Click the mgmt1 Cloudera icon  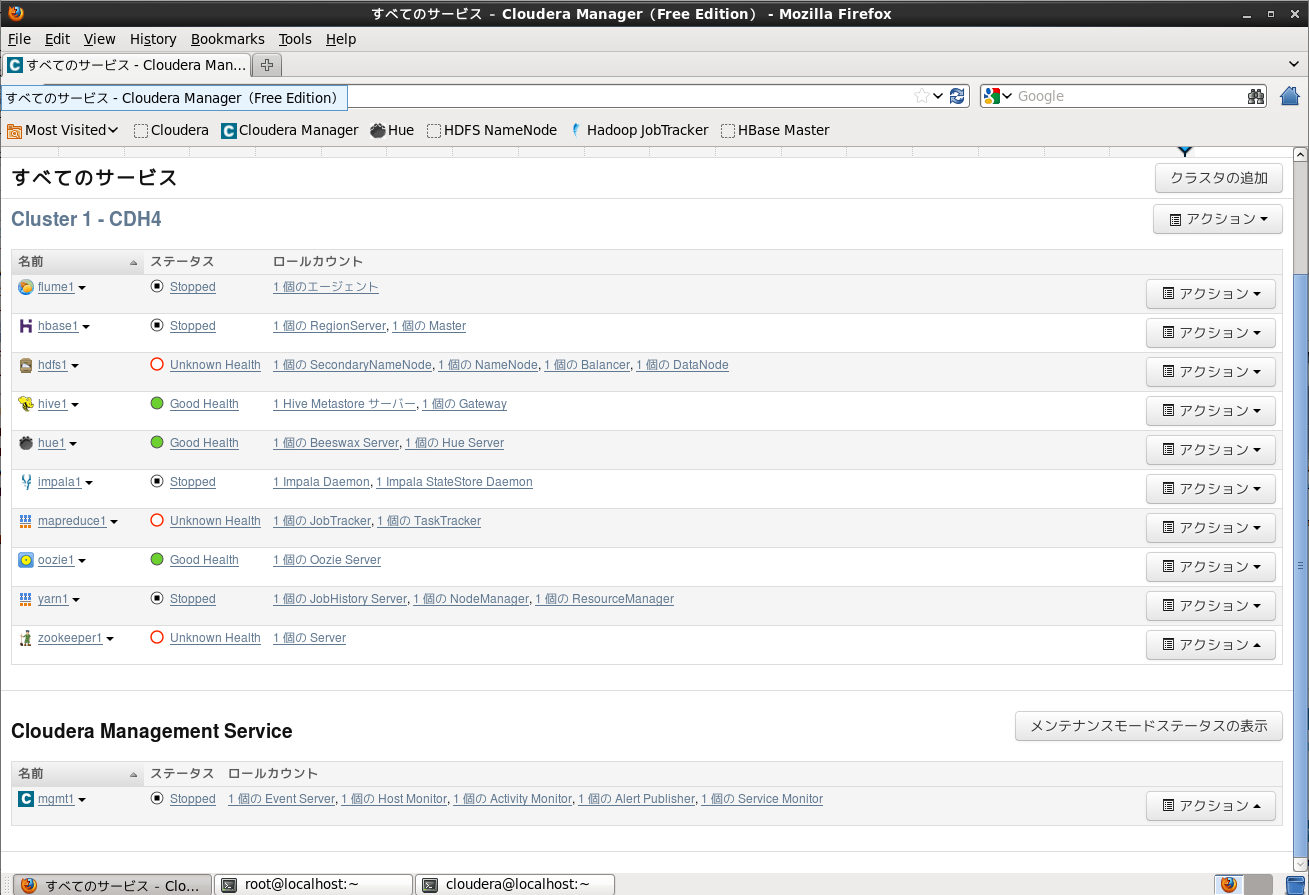26,799
